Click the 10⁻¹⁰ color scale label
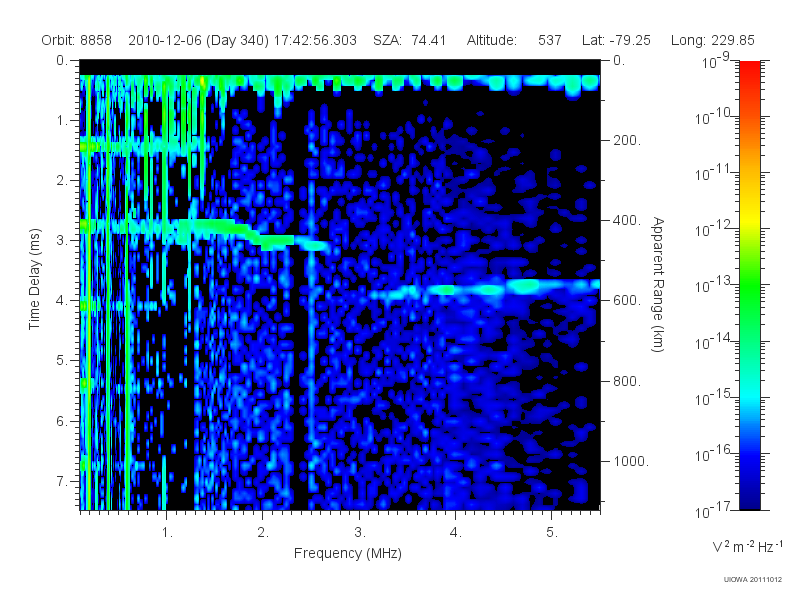This screenshot has height=600, width=800. pos(714,116)
